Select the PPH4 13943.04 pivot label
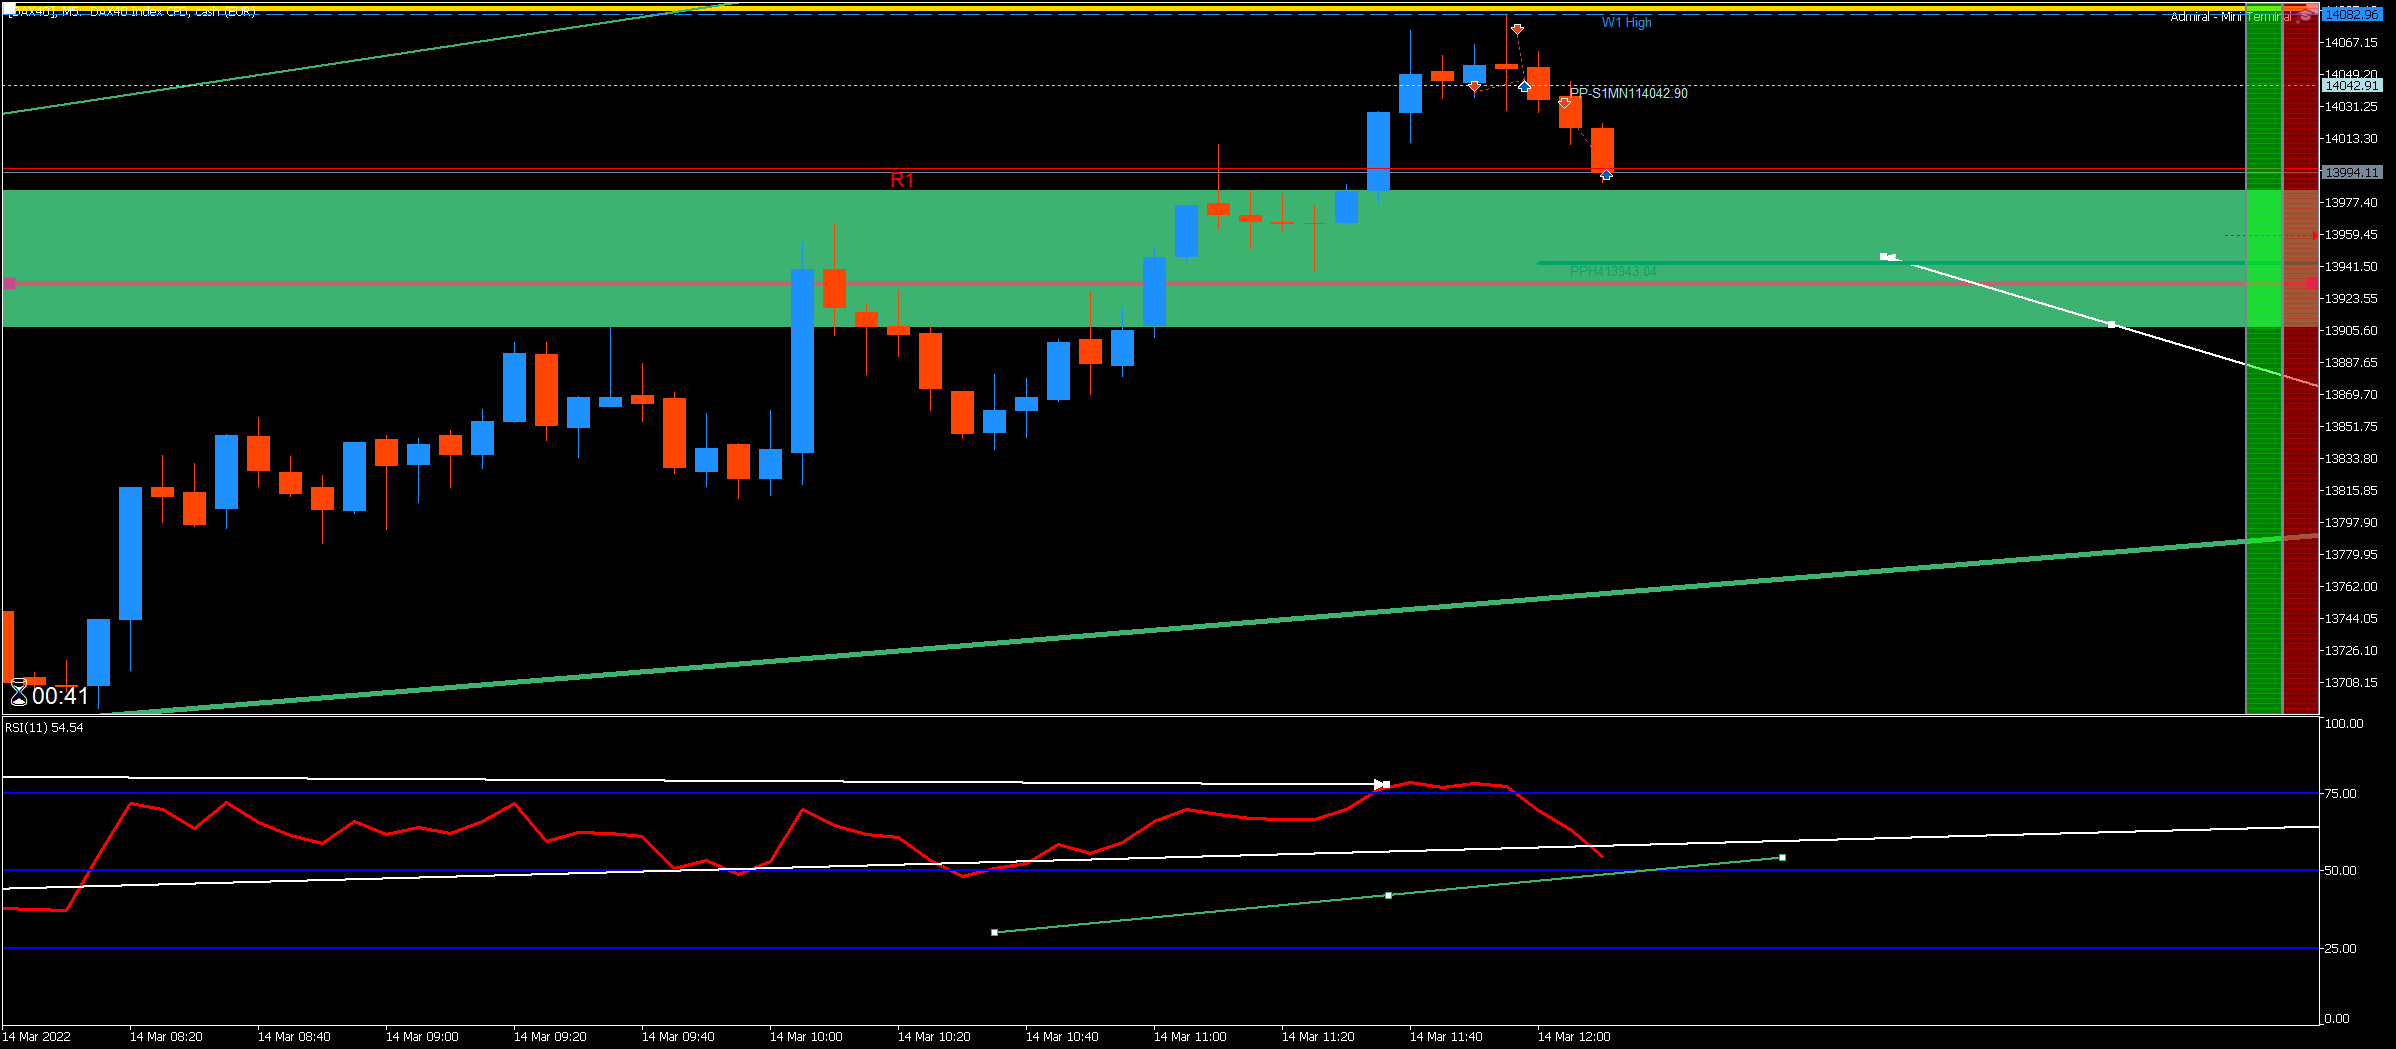Screen dimensions: 2396x1049 [1612, 271]
